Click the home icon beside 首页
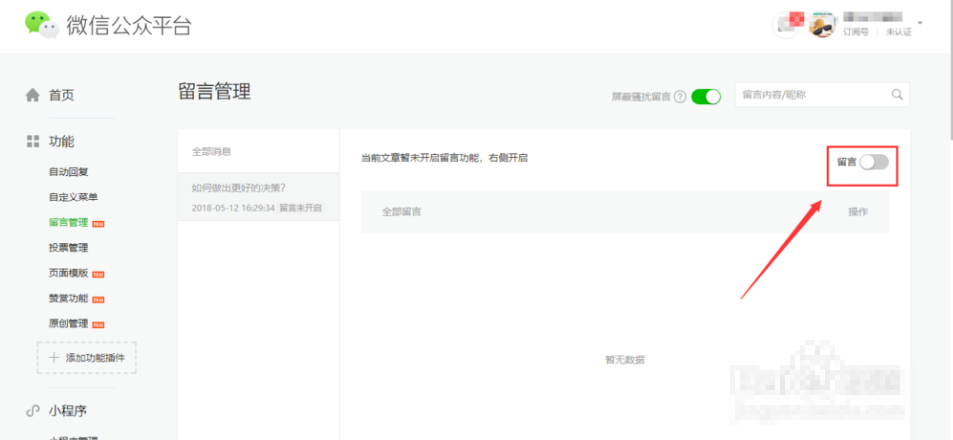Screen dimensions: 953x440 (x=33, y=95)
